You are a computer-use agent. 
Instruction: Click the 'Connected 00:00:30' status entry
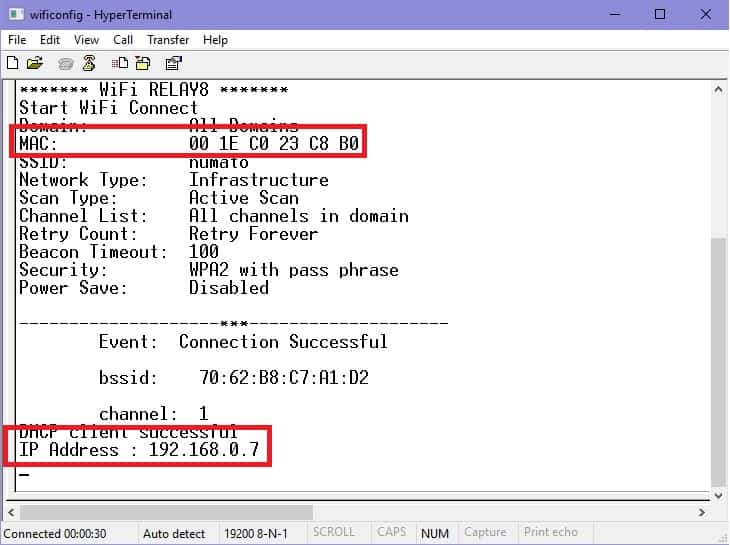pyautogui.click(x=55, y=533)
